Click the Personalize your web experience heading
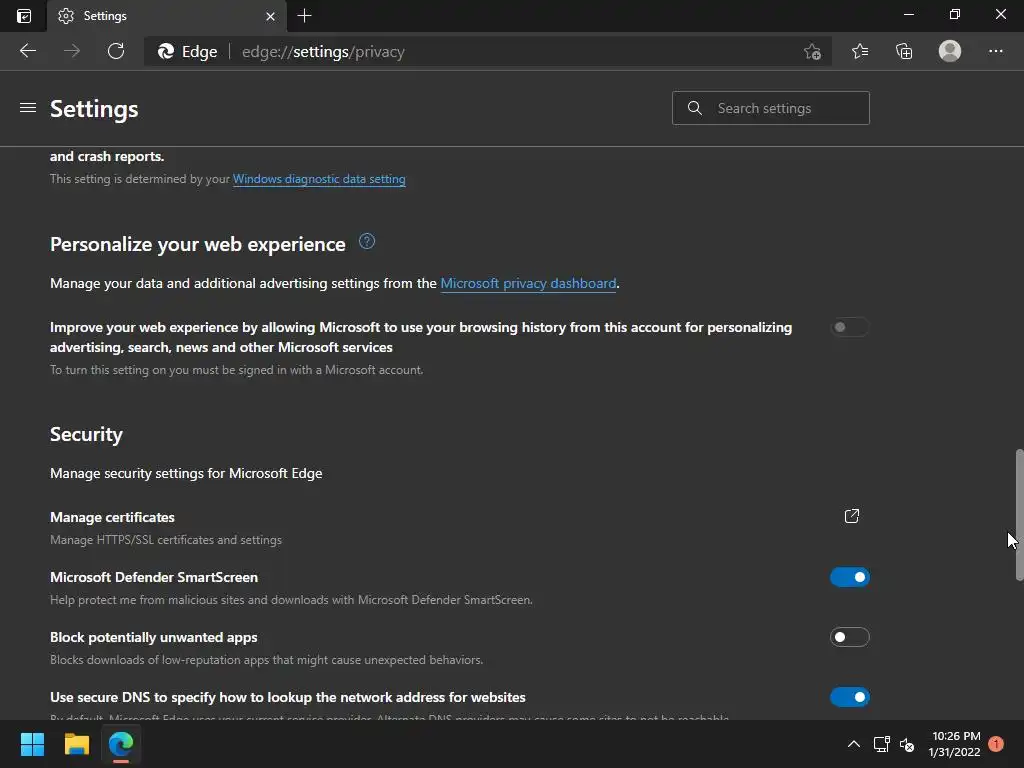The height and width of the screenshot is (768, 1024). [x=198, y=244]
